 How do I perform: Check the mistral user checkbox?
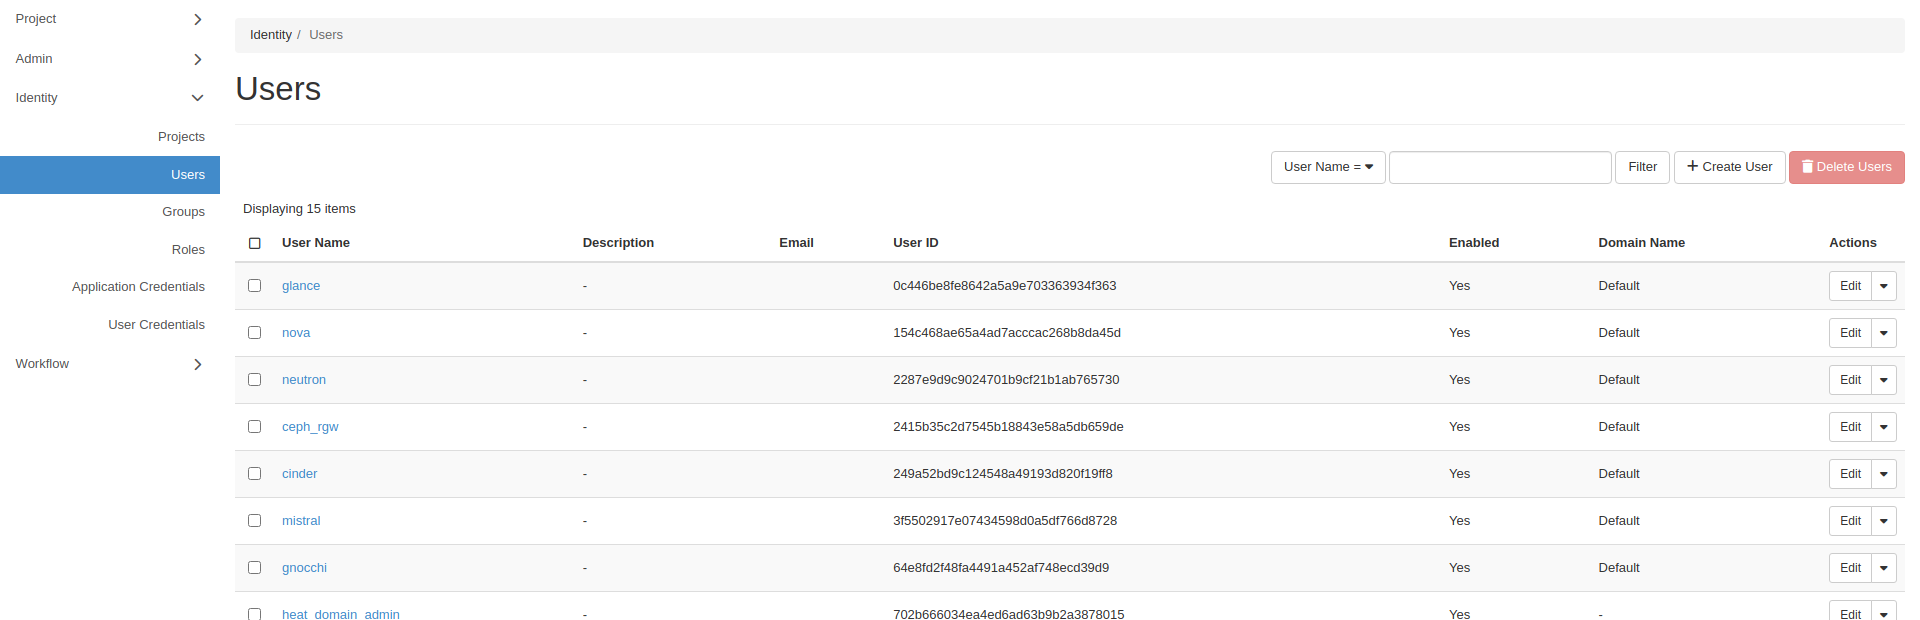coord(255,521)
